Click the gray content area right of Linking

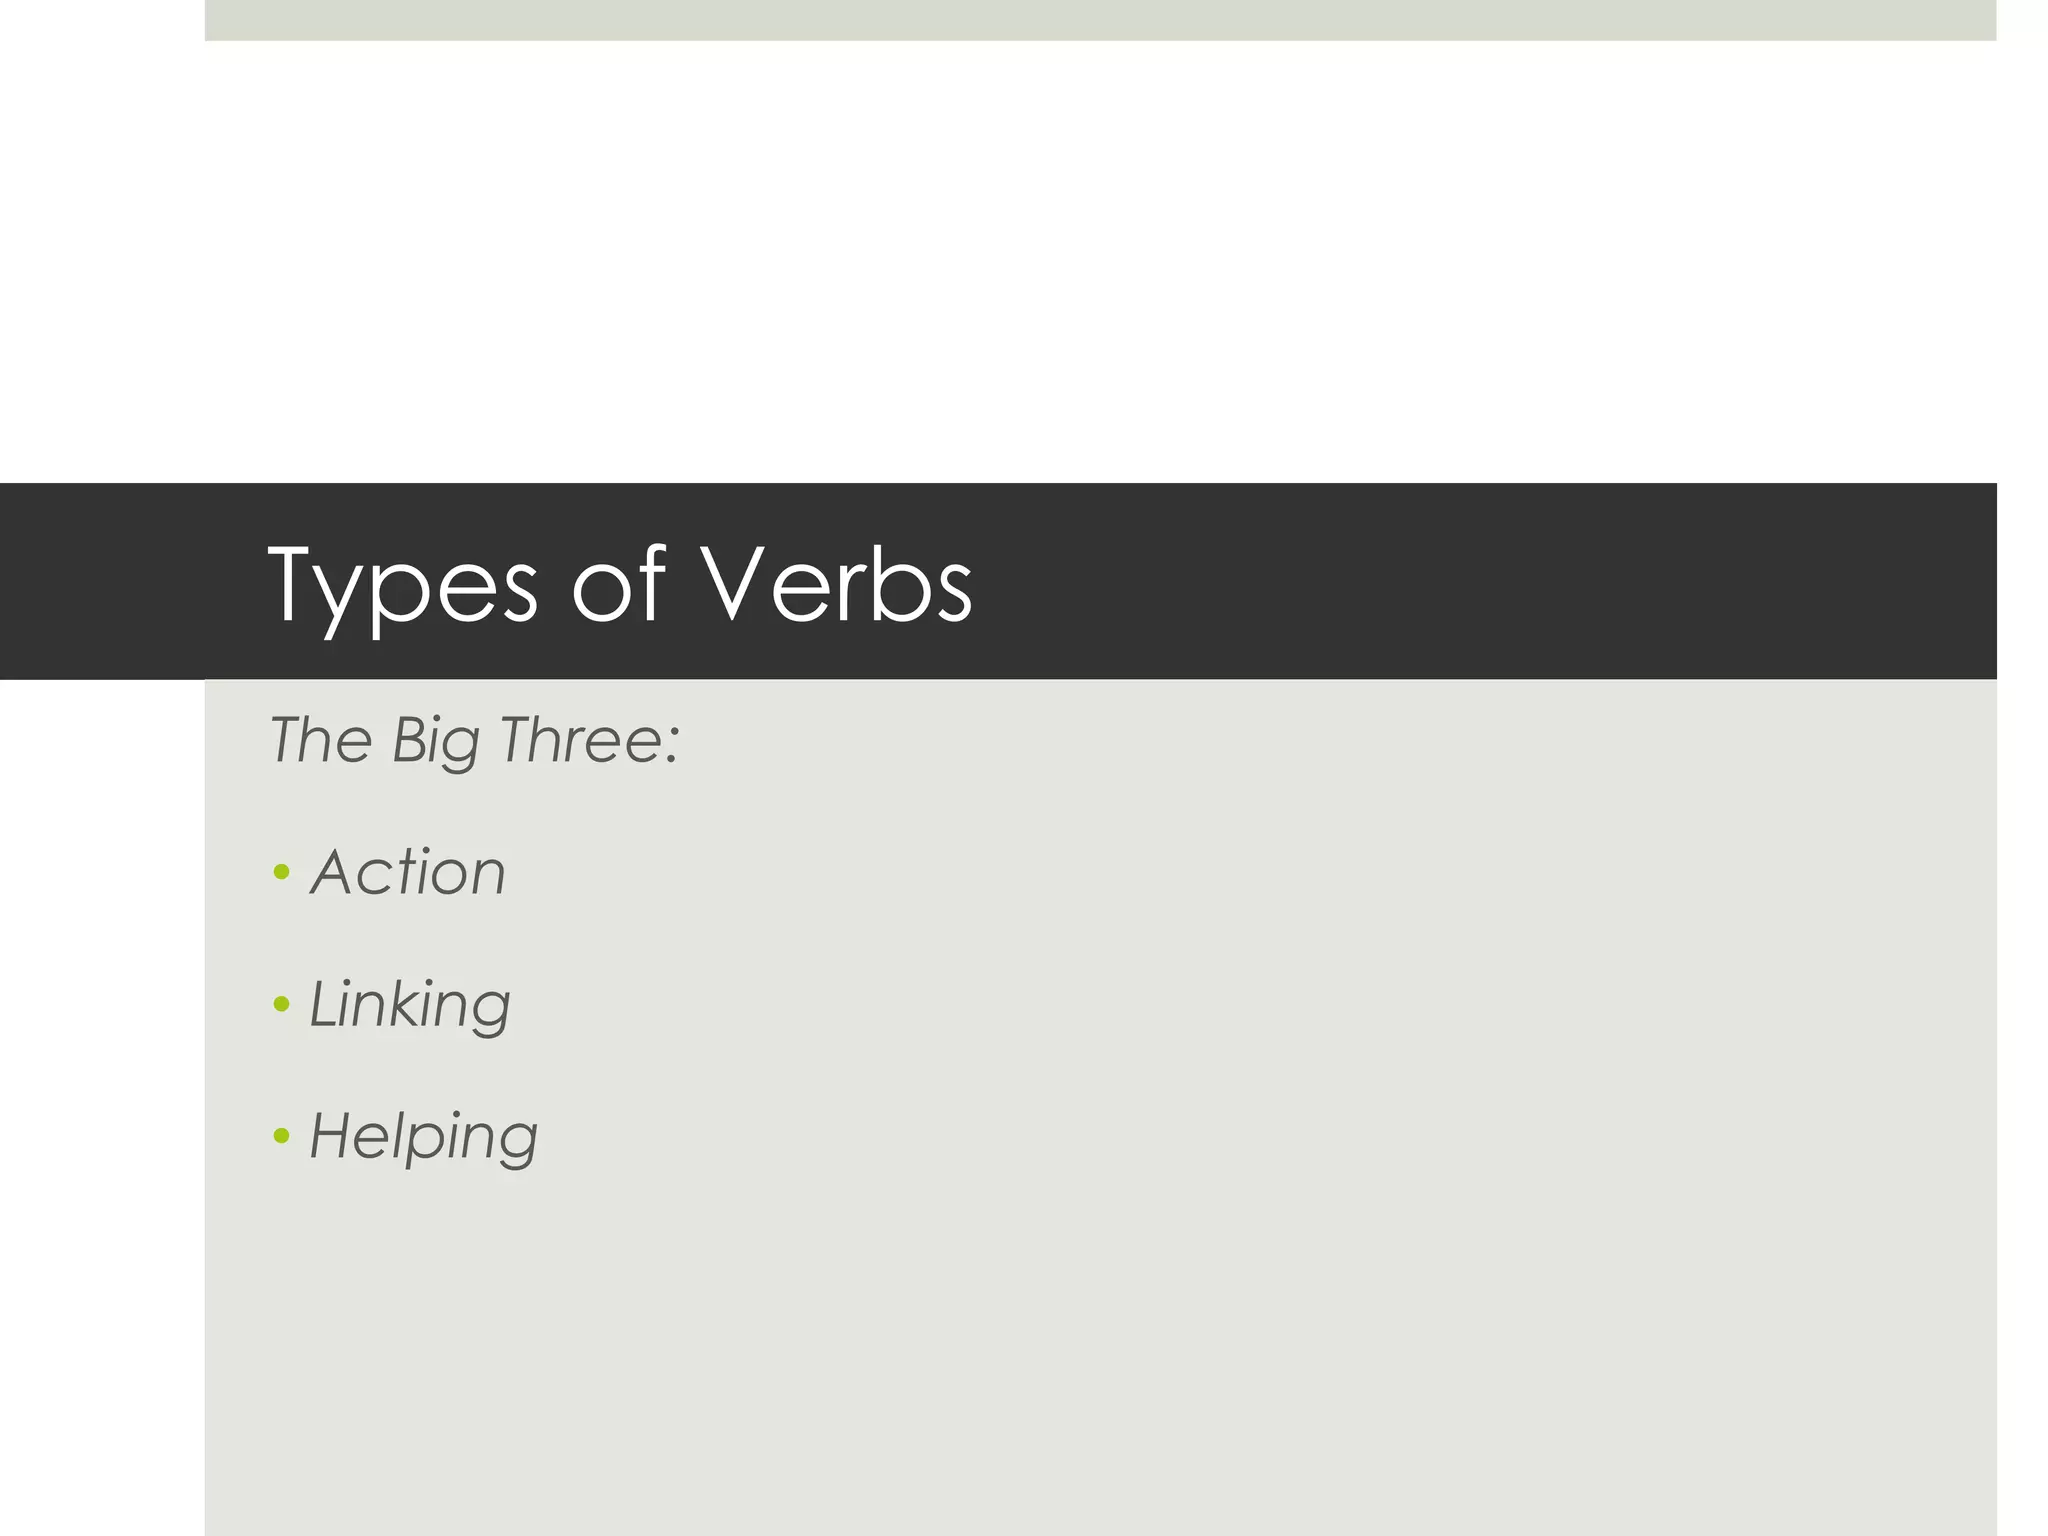click(1200, 1004)
